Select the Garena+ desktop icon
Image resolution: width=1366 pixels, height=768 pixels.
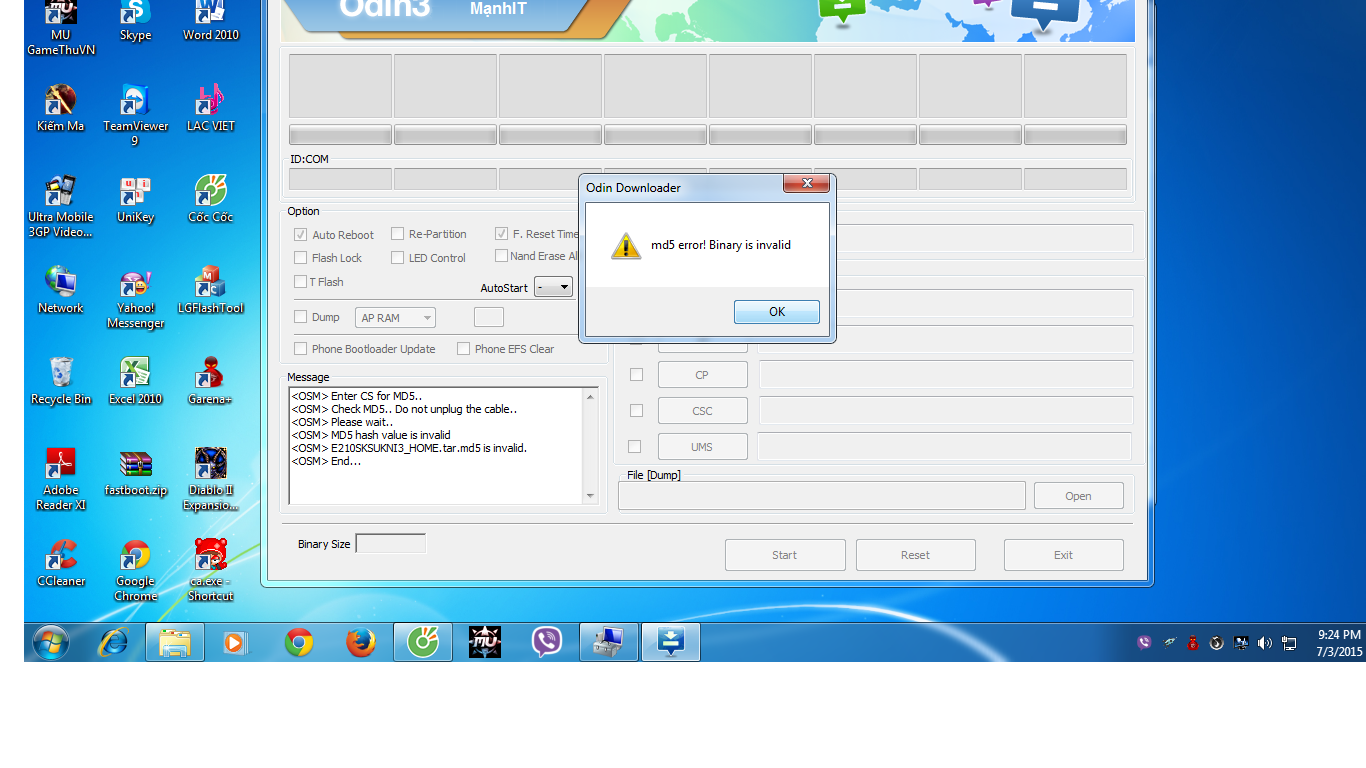coord(211,381)
